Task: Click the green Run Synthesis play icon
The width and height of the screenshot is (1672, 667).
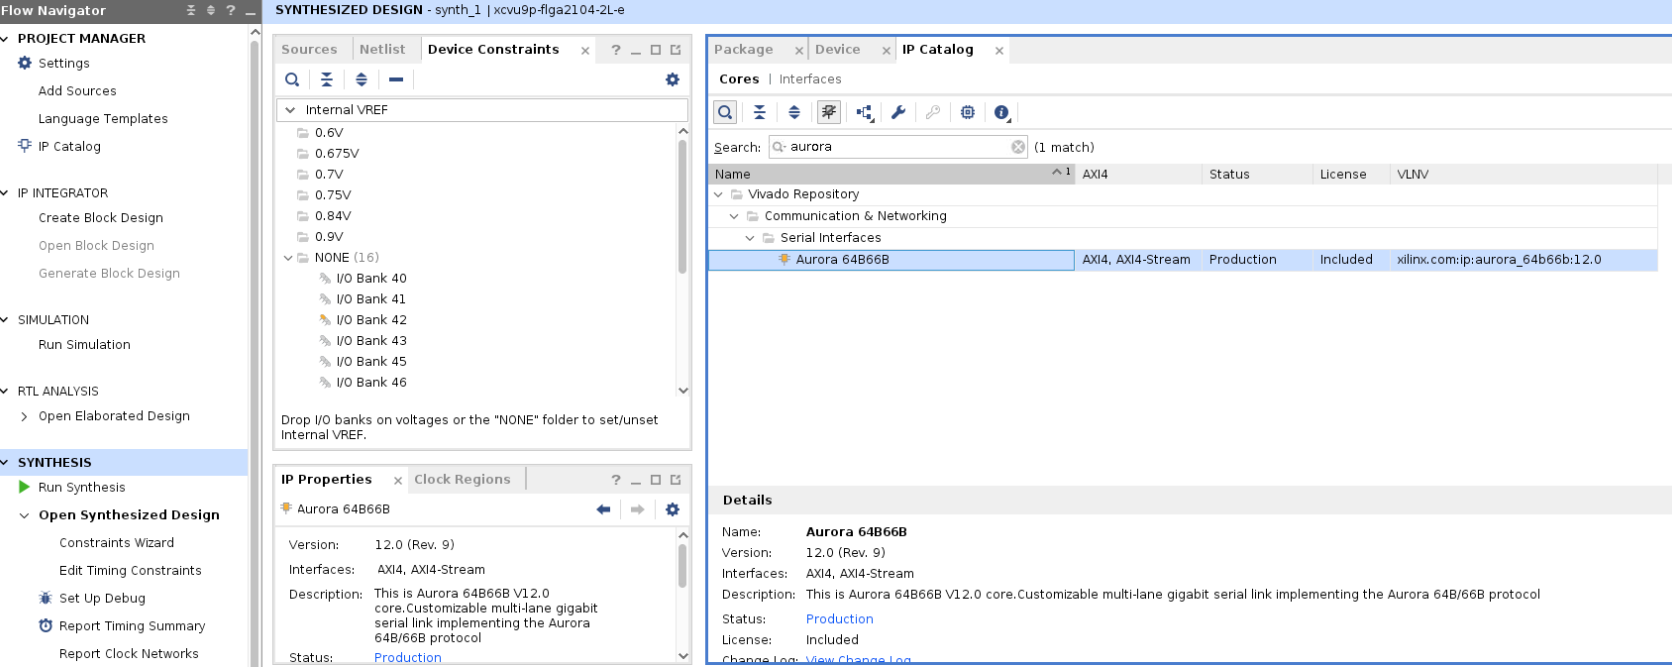Action: point(24,487)
